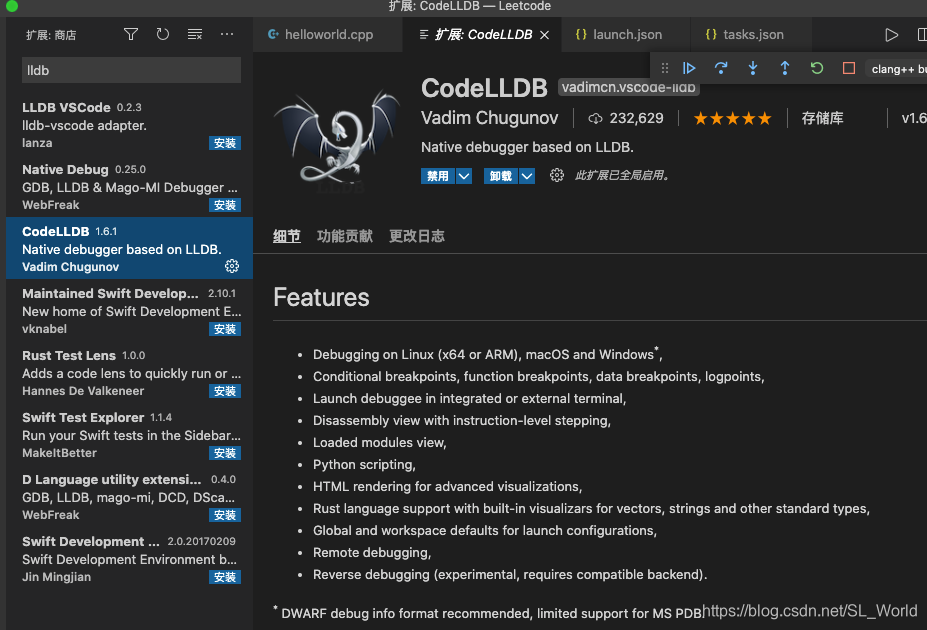The width and height of the screenshot is (927, 630).
Task: Click the 卸载 uninstall button
Action: pyautogui.click(x=501, y=176)
